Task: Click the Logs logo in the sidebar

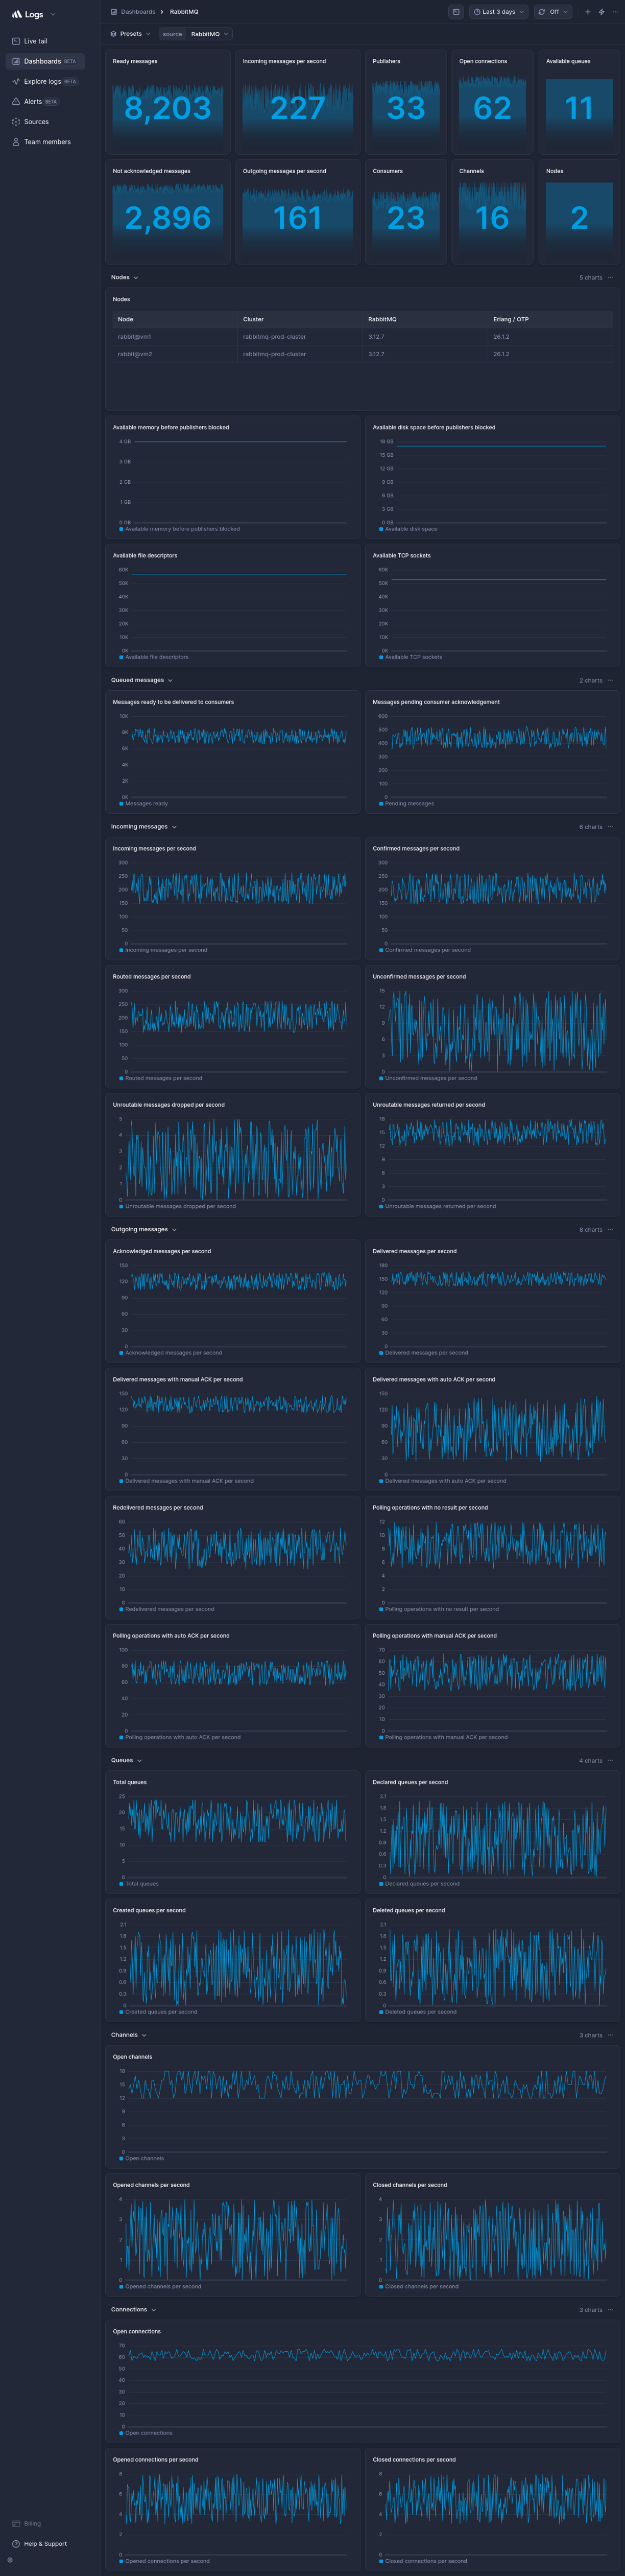Action: 28,14
